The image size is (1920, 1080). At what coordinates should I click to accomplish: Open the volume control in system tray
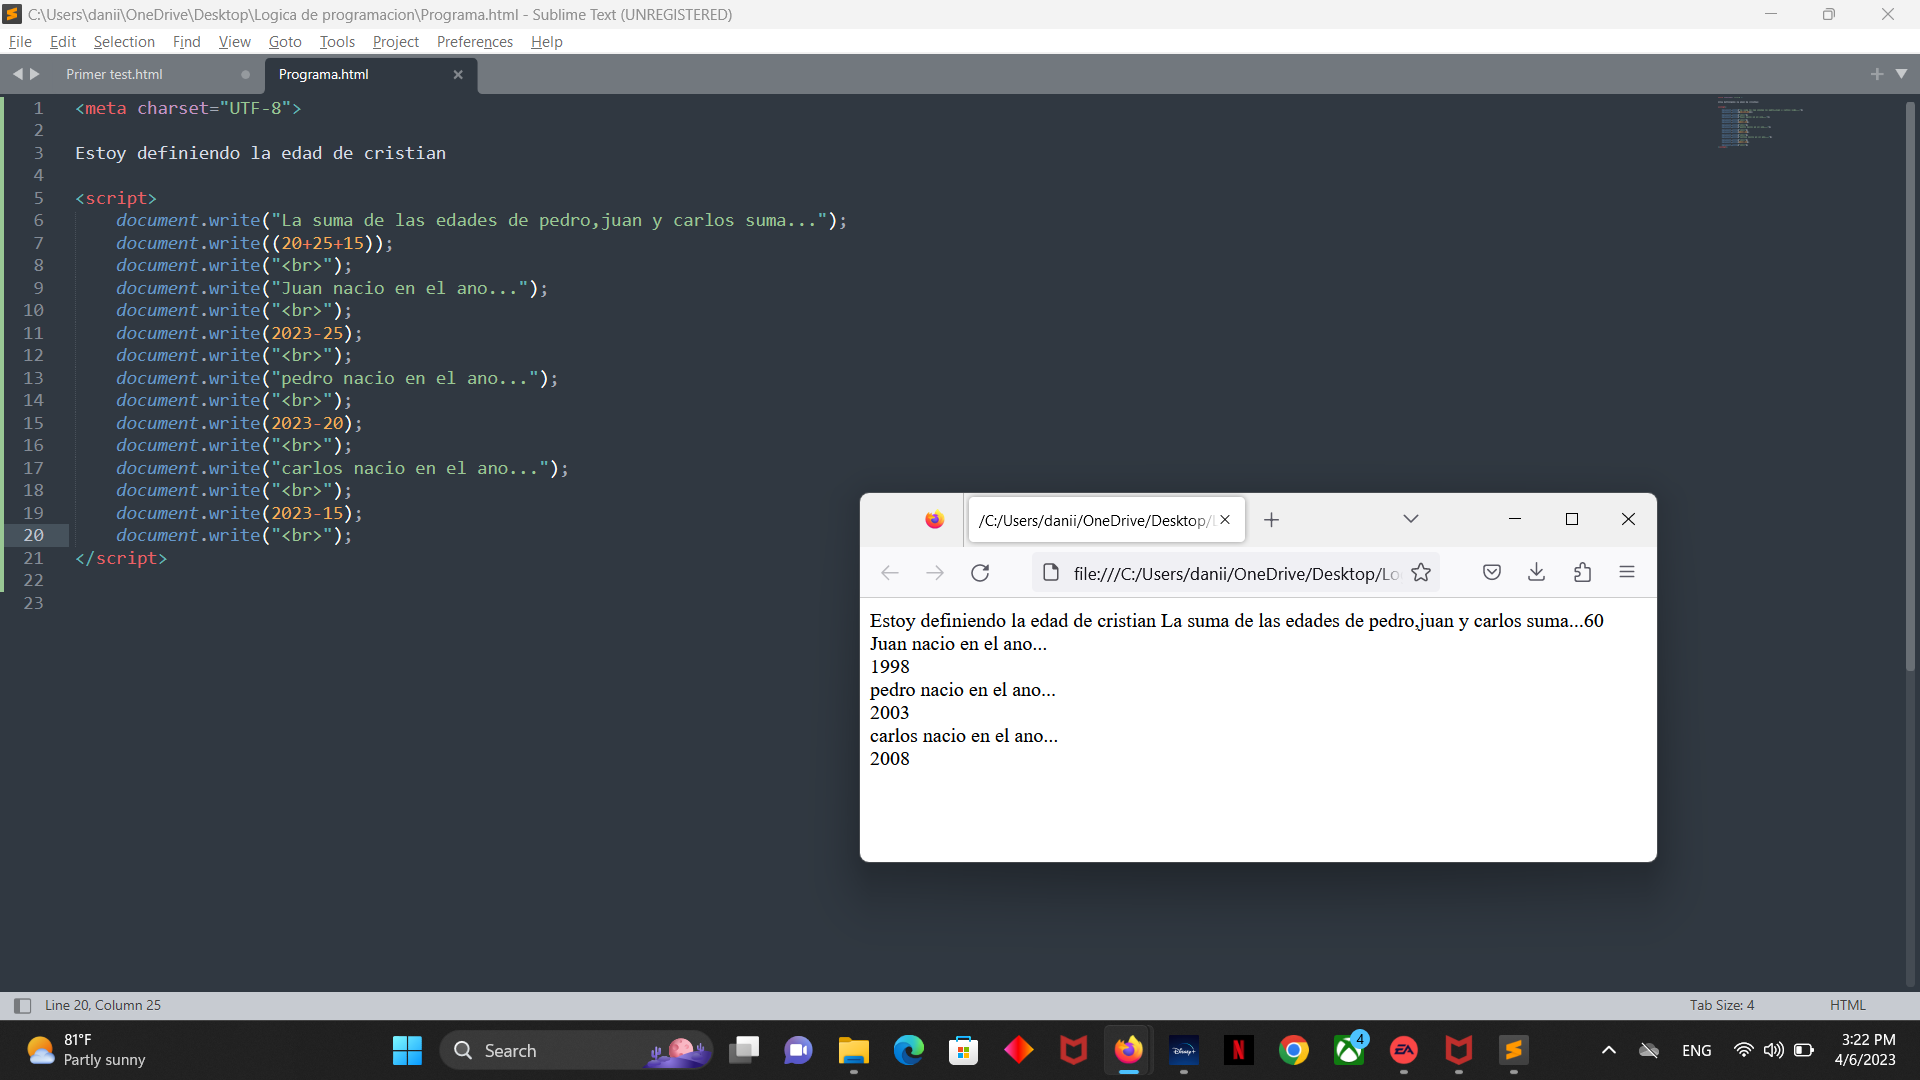1773,1051
